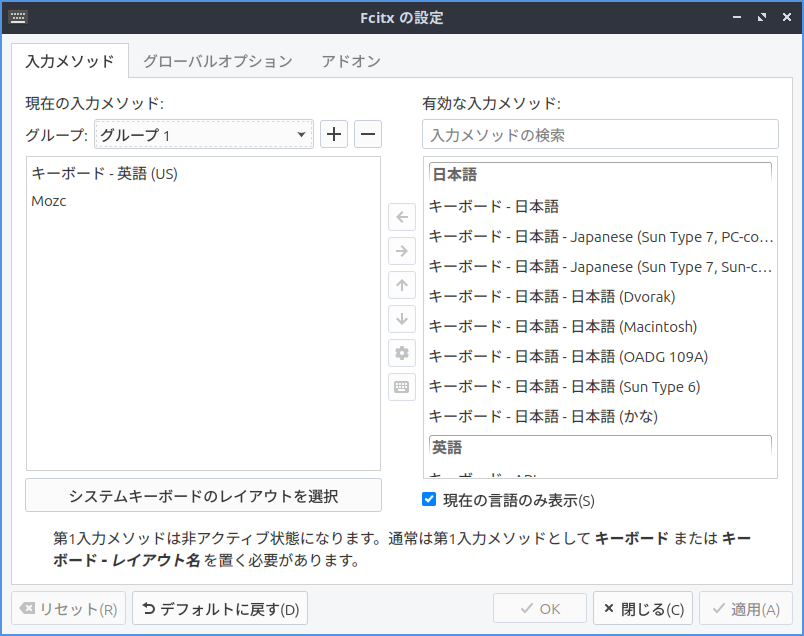The image size is (804, 636).
Task: Click the リセット(R) button
Action: coord(69,608)
